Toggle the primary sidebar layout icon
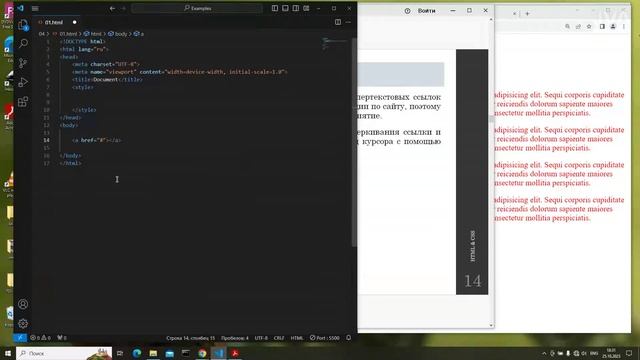The height and width of the screenshot is (360, 640). [x=275, y=8]
